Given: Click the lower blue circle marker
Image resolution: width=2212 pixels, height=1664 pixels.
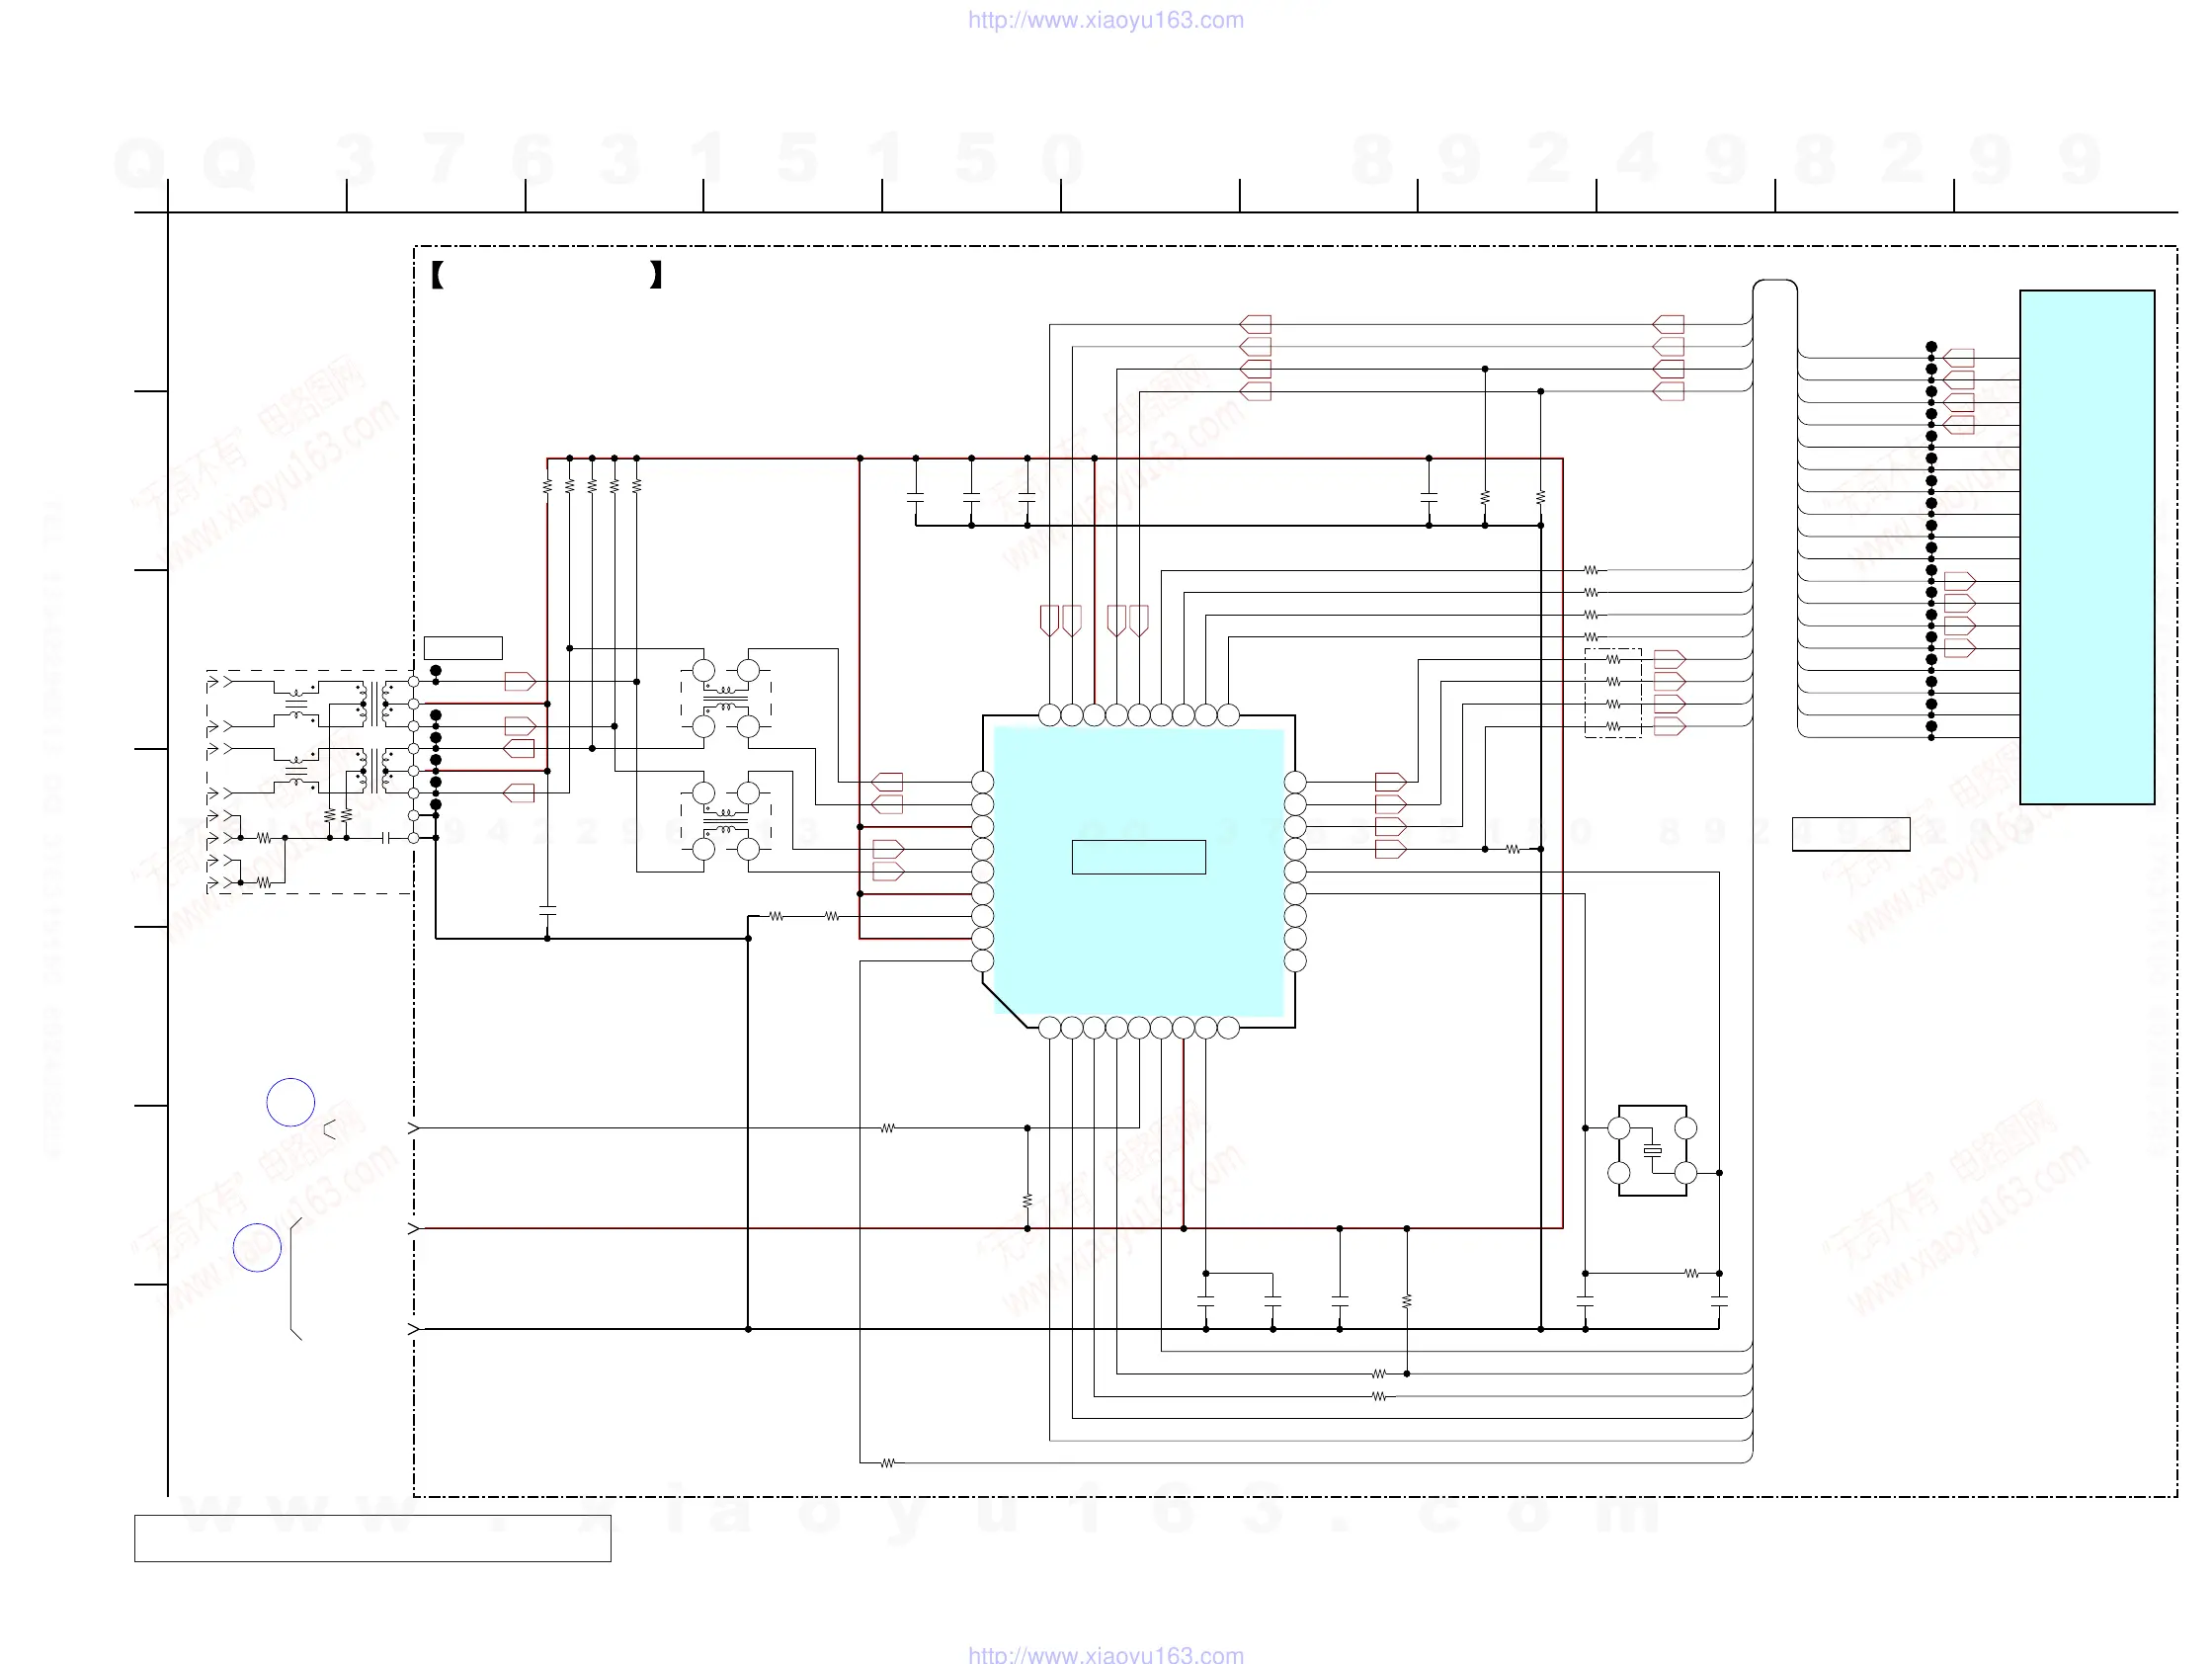Looking at the screenshot, I should coord(257,1247).
